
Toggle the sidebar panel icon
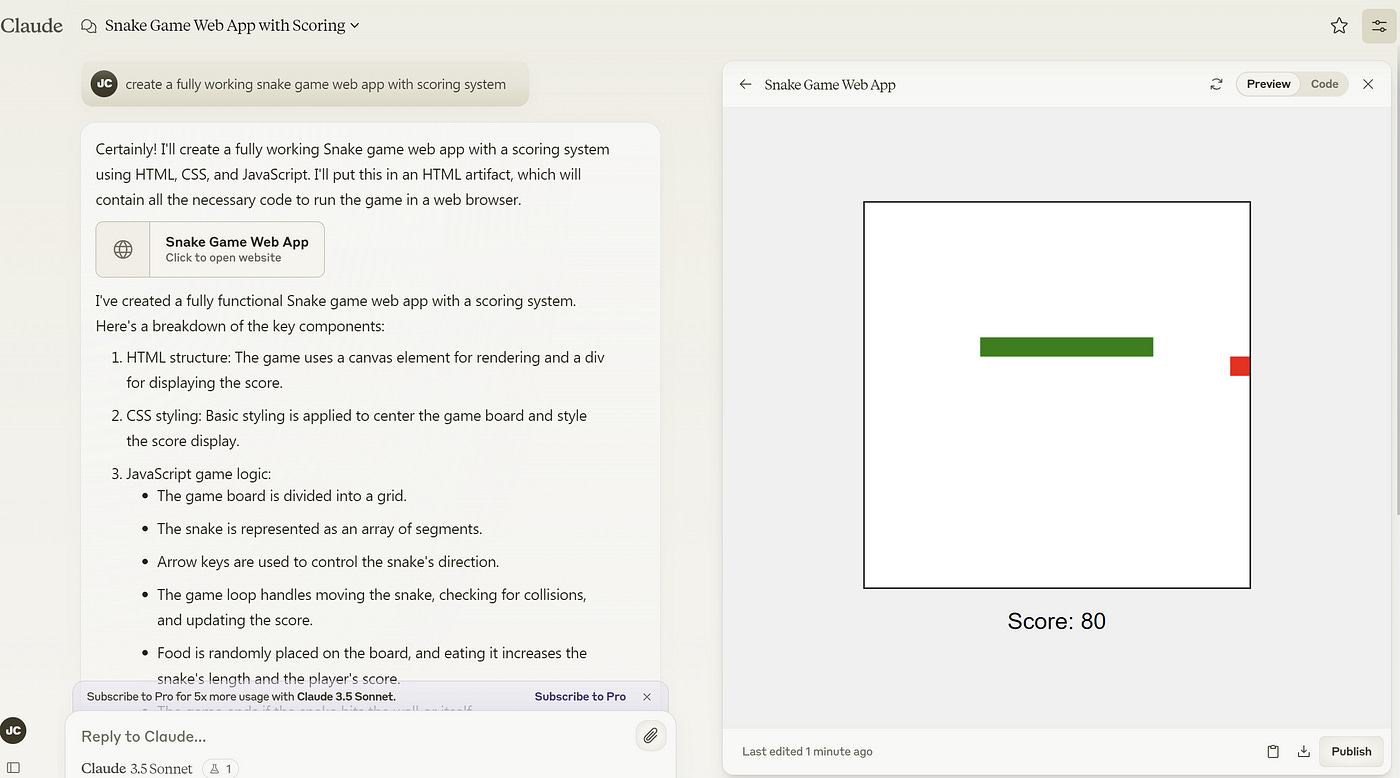(13, 768)
